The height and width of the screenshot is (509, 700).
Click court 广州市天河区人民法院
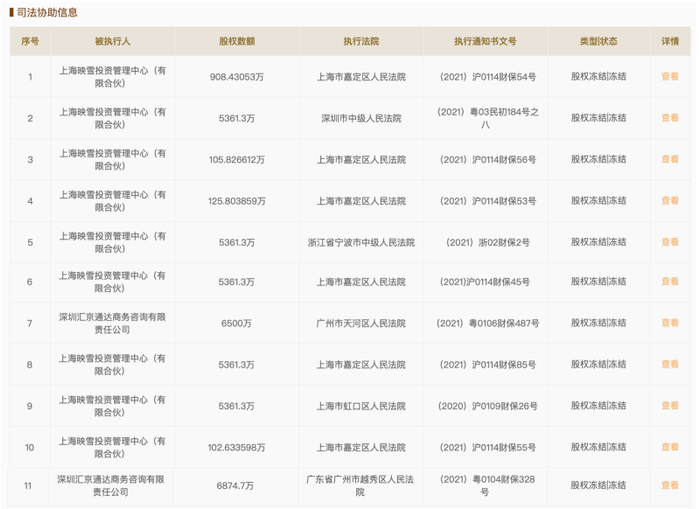tap(361, 323)
